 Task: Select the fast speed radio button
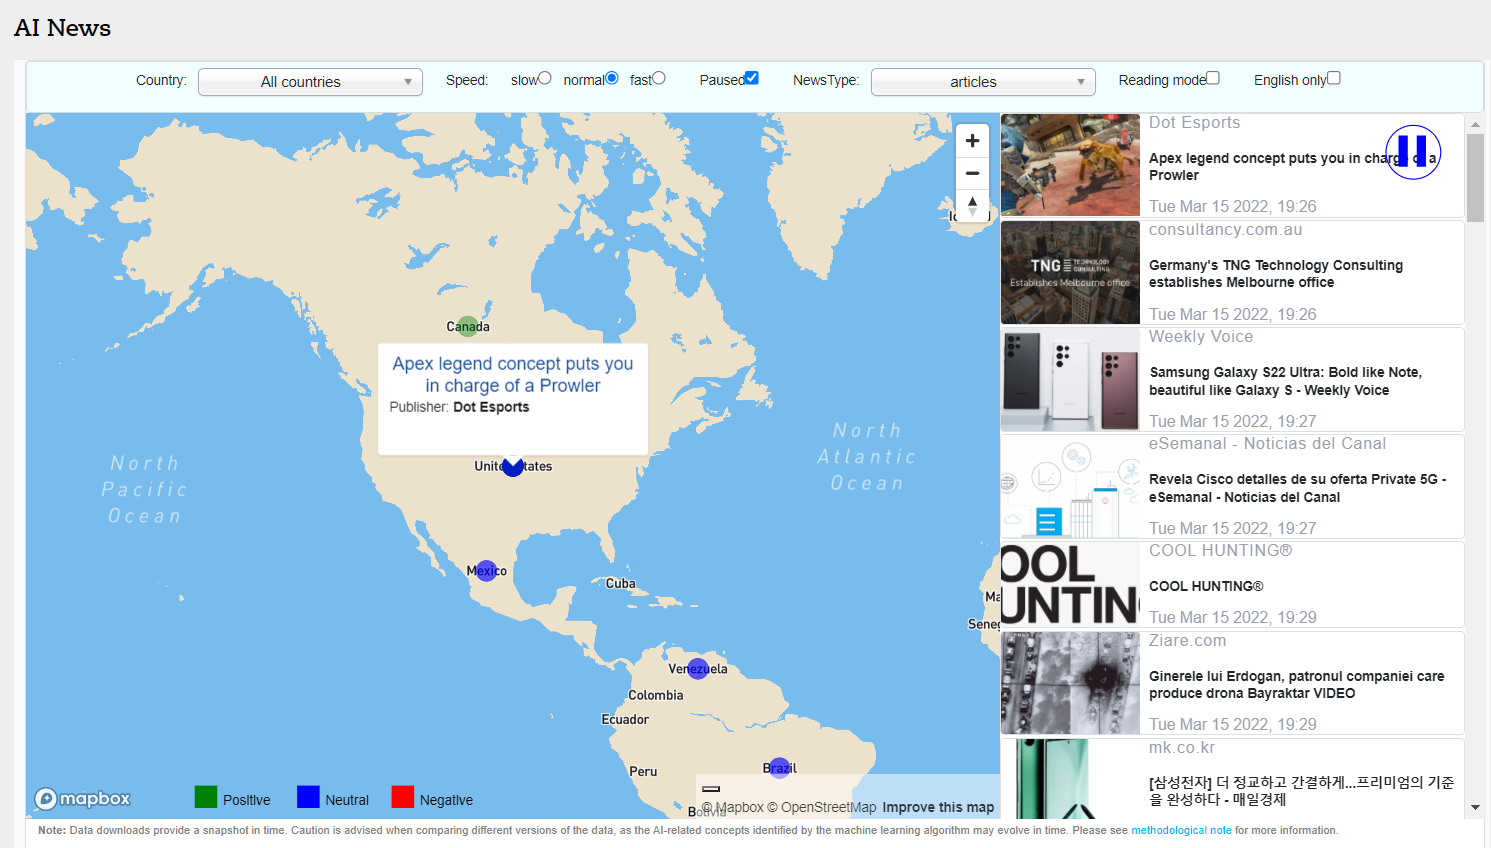[x=659, y=78]
